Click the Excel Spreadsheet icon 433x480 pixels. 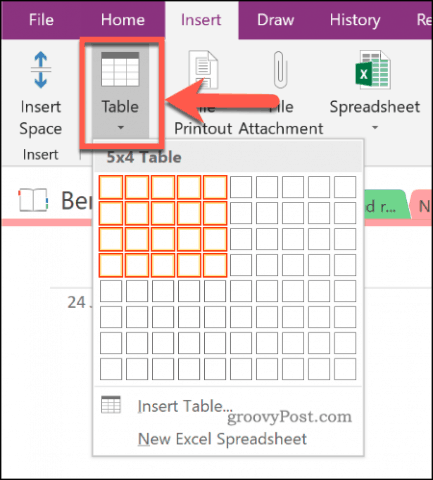pos(373,70)
